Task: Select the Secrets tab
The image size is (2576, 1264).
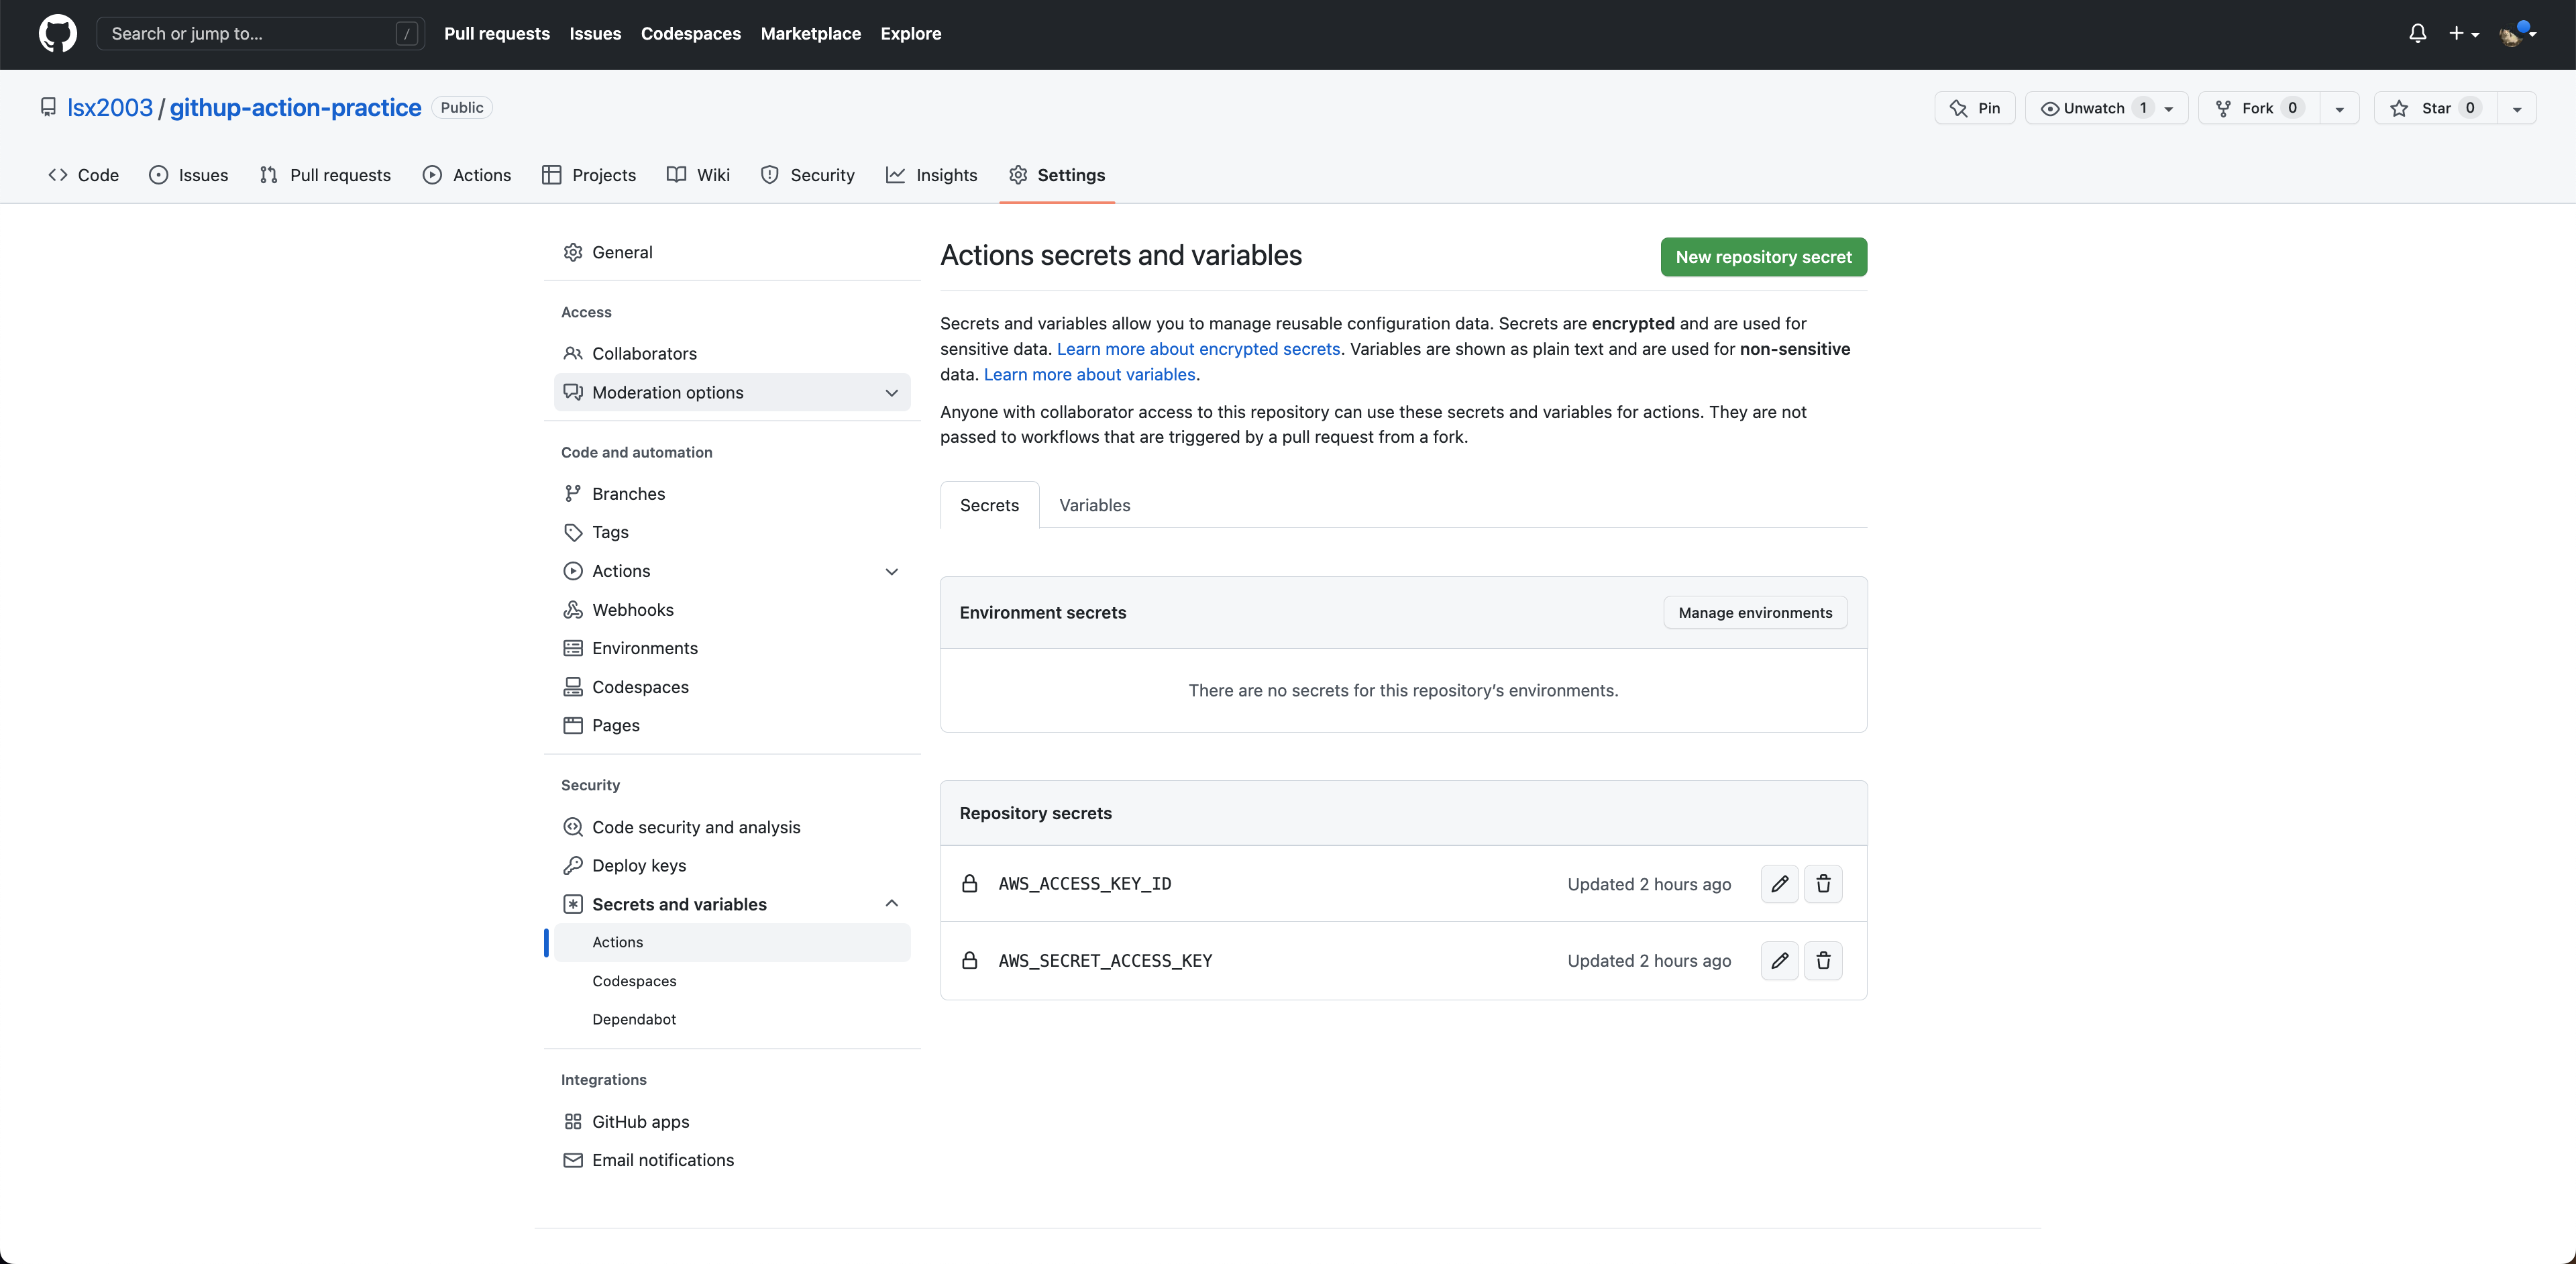Action: 989,505
